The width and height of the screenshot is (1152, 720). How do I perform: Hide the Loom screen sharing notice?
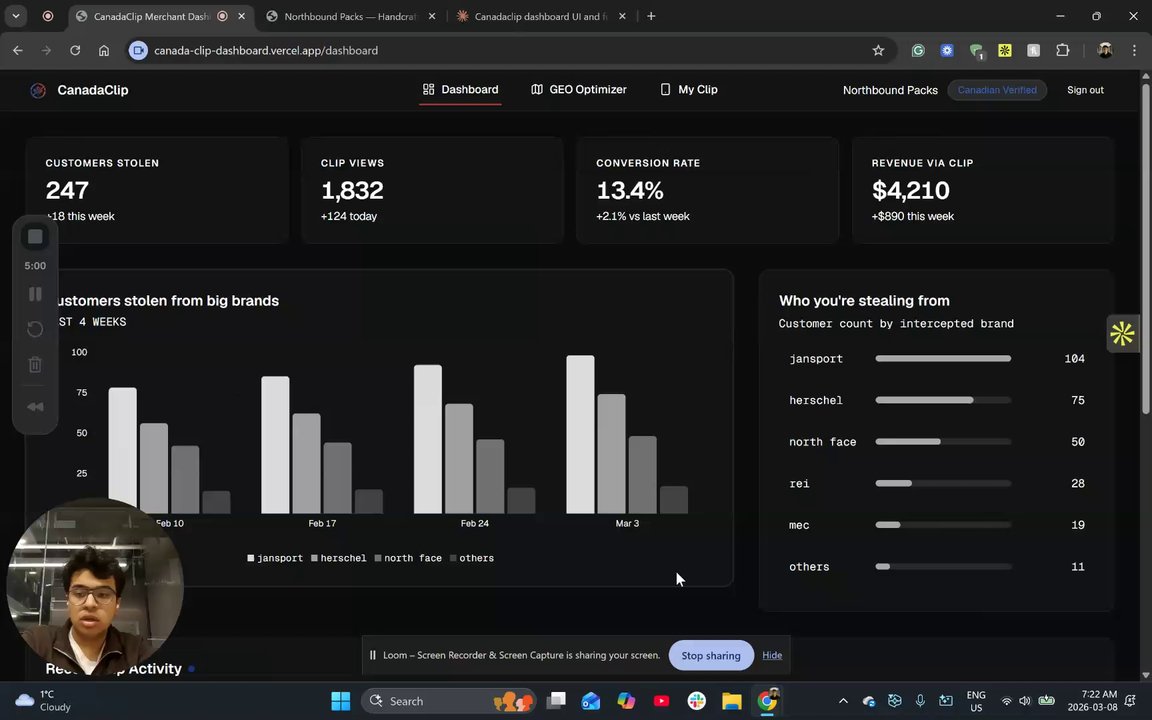click(771, 655)
